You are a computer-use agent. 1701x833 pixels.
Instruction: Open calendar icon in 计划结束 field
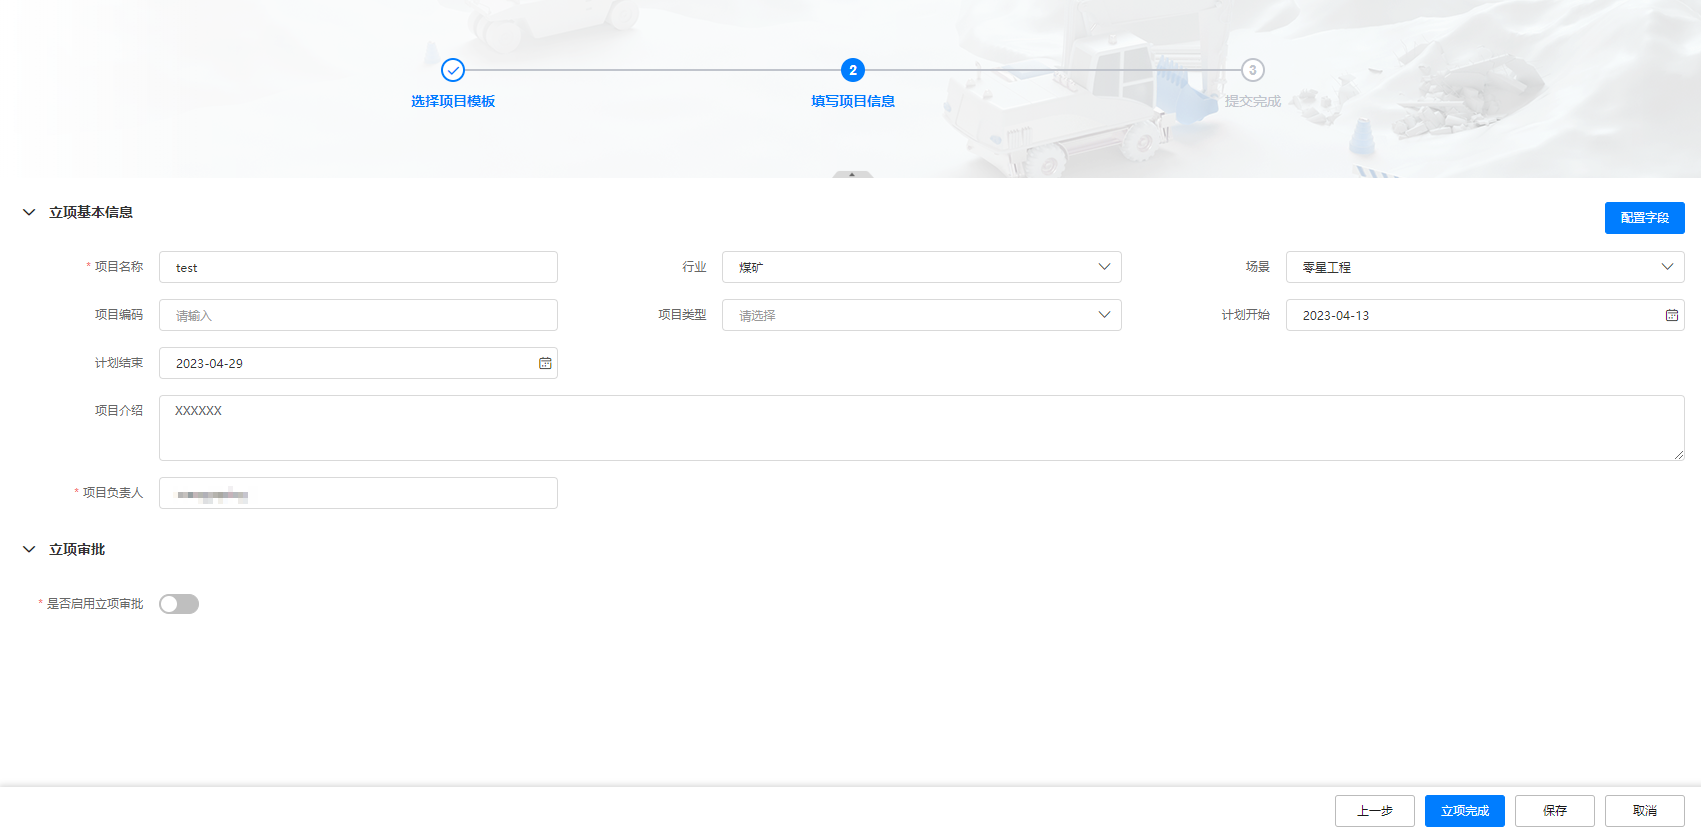point(545,363)
